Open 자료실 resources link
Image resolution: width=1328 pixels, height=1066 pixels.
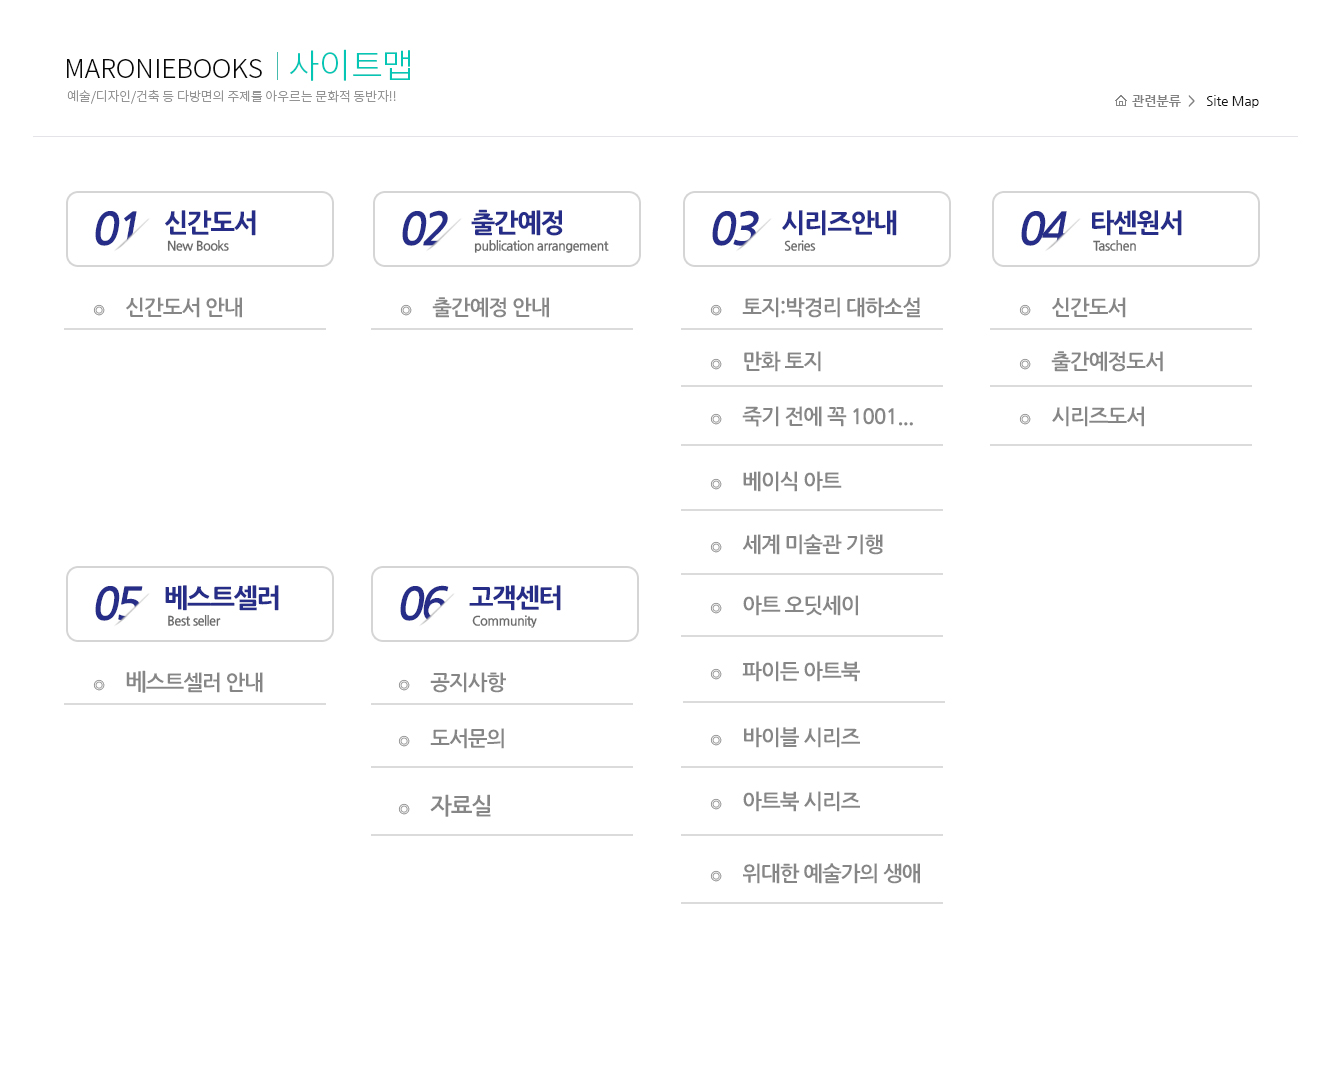point(461,806)
